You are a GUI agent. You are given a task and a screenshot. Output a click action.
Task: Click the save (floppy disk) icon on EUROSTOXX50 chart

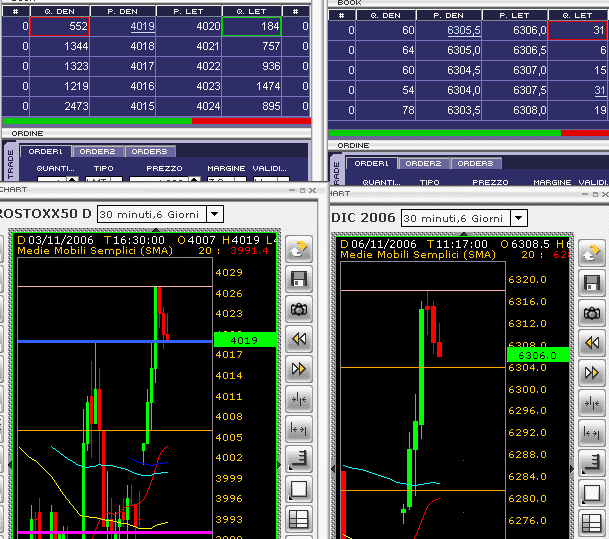coord(297,279)
